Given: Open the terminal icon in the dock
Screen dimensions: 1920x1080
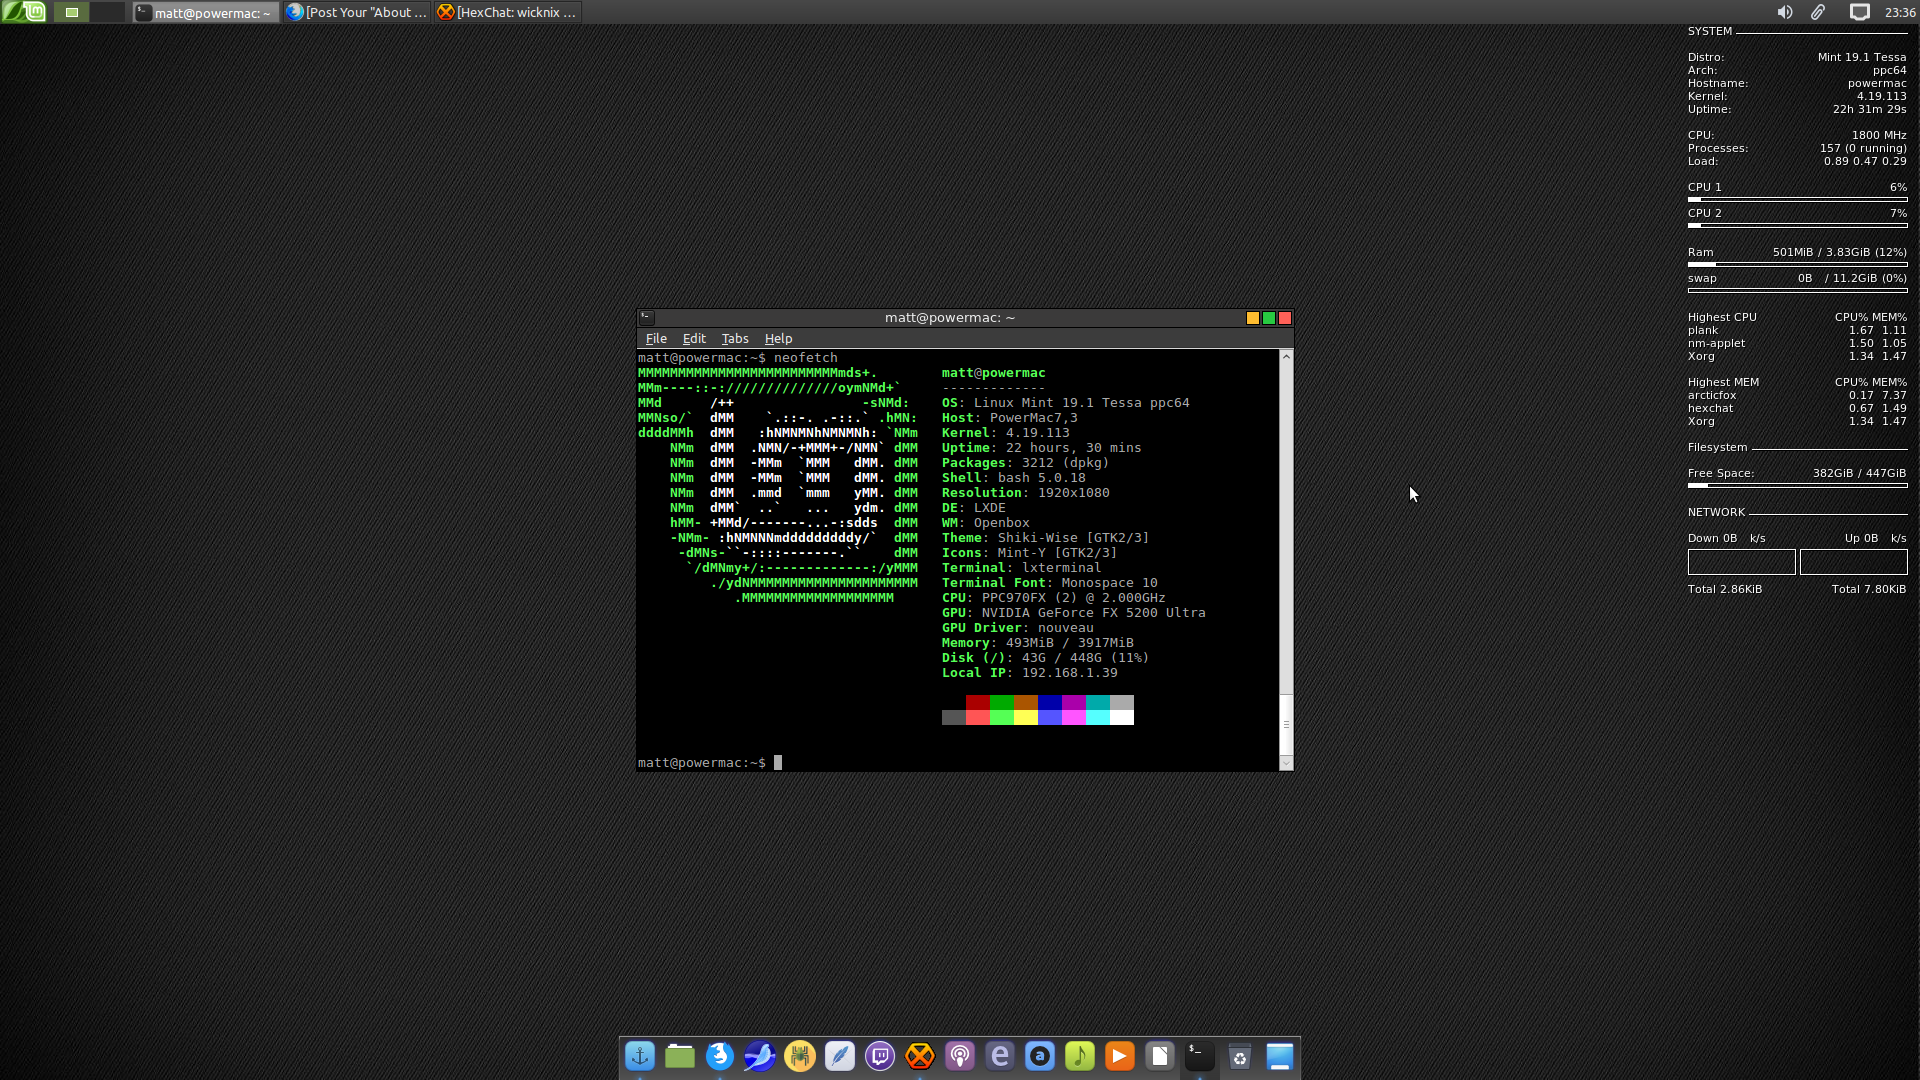Looking at the screenshot, I should [x=1200, y=1056].
